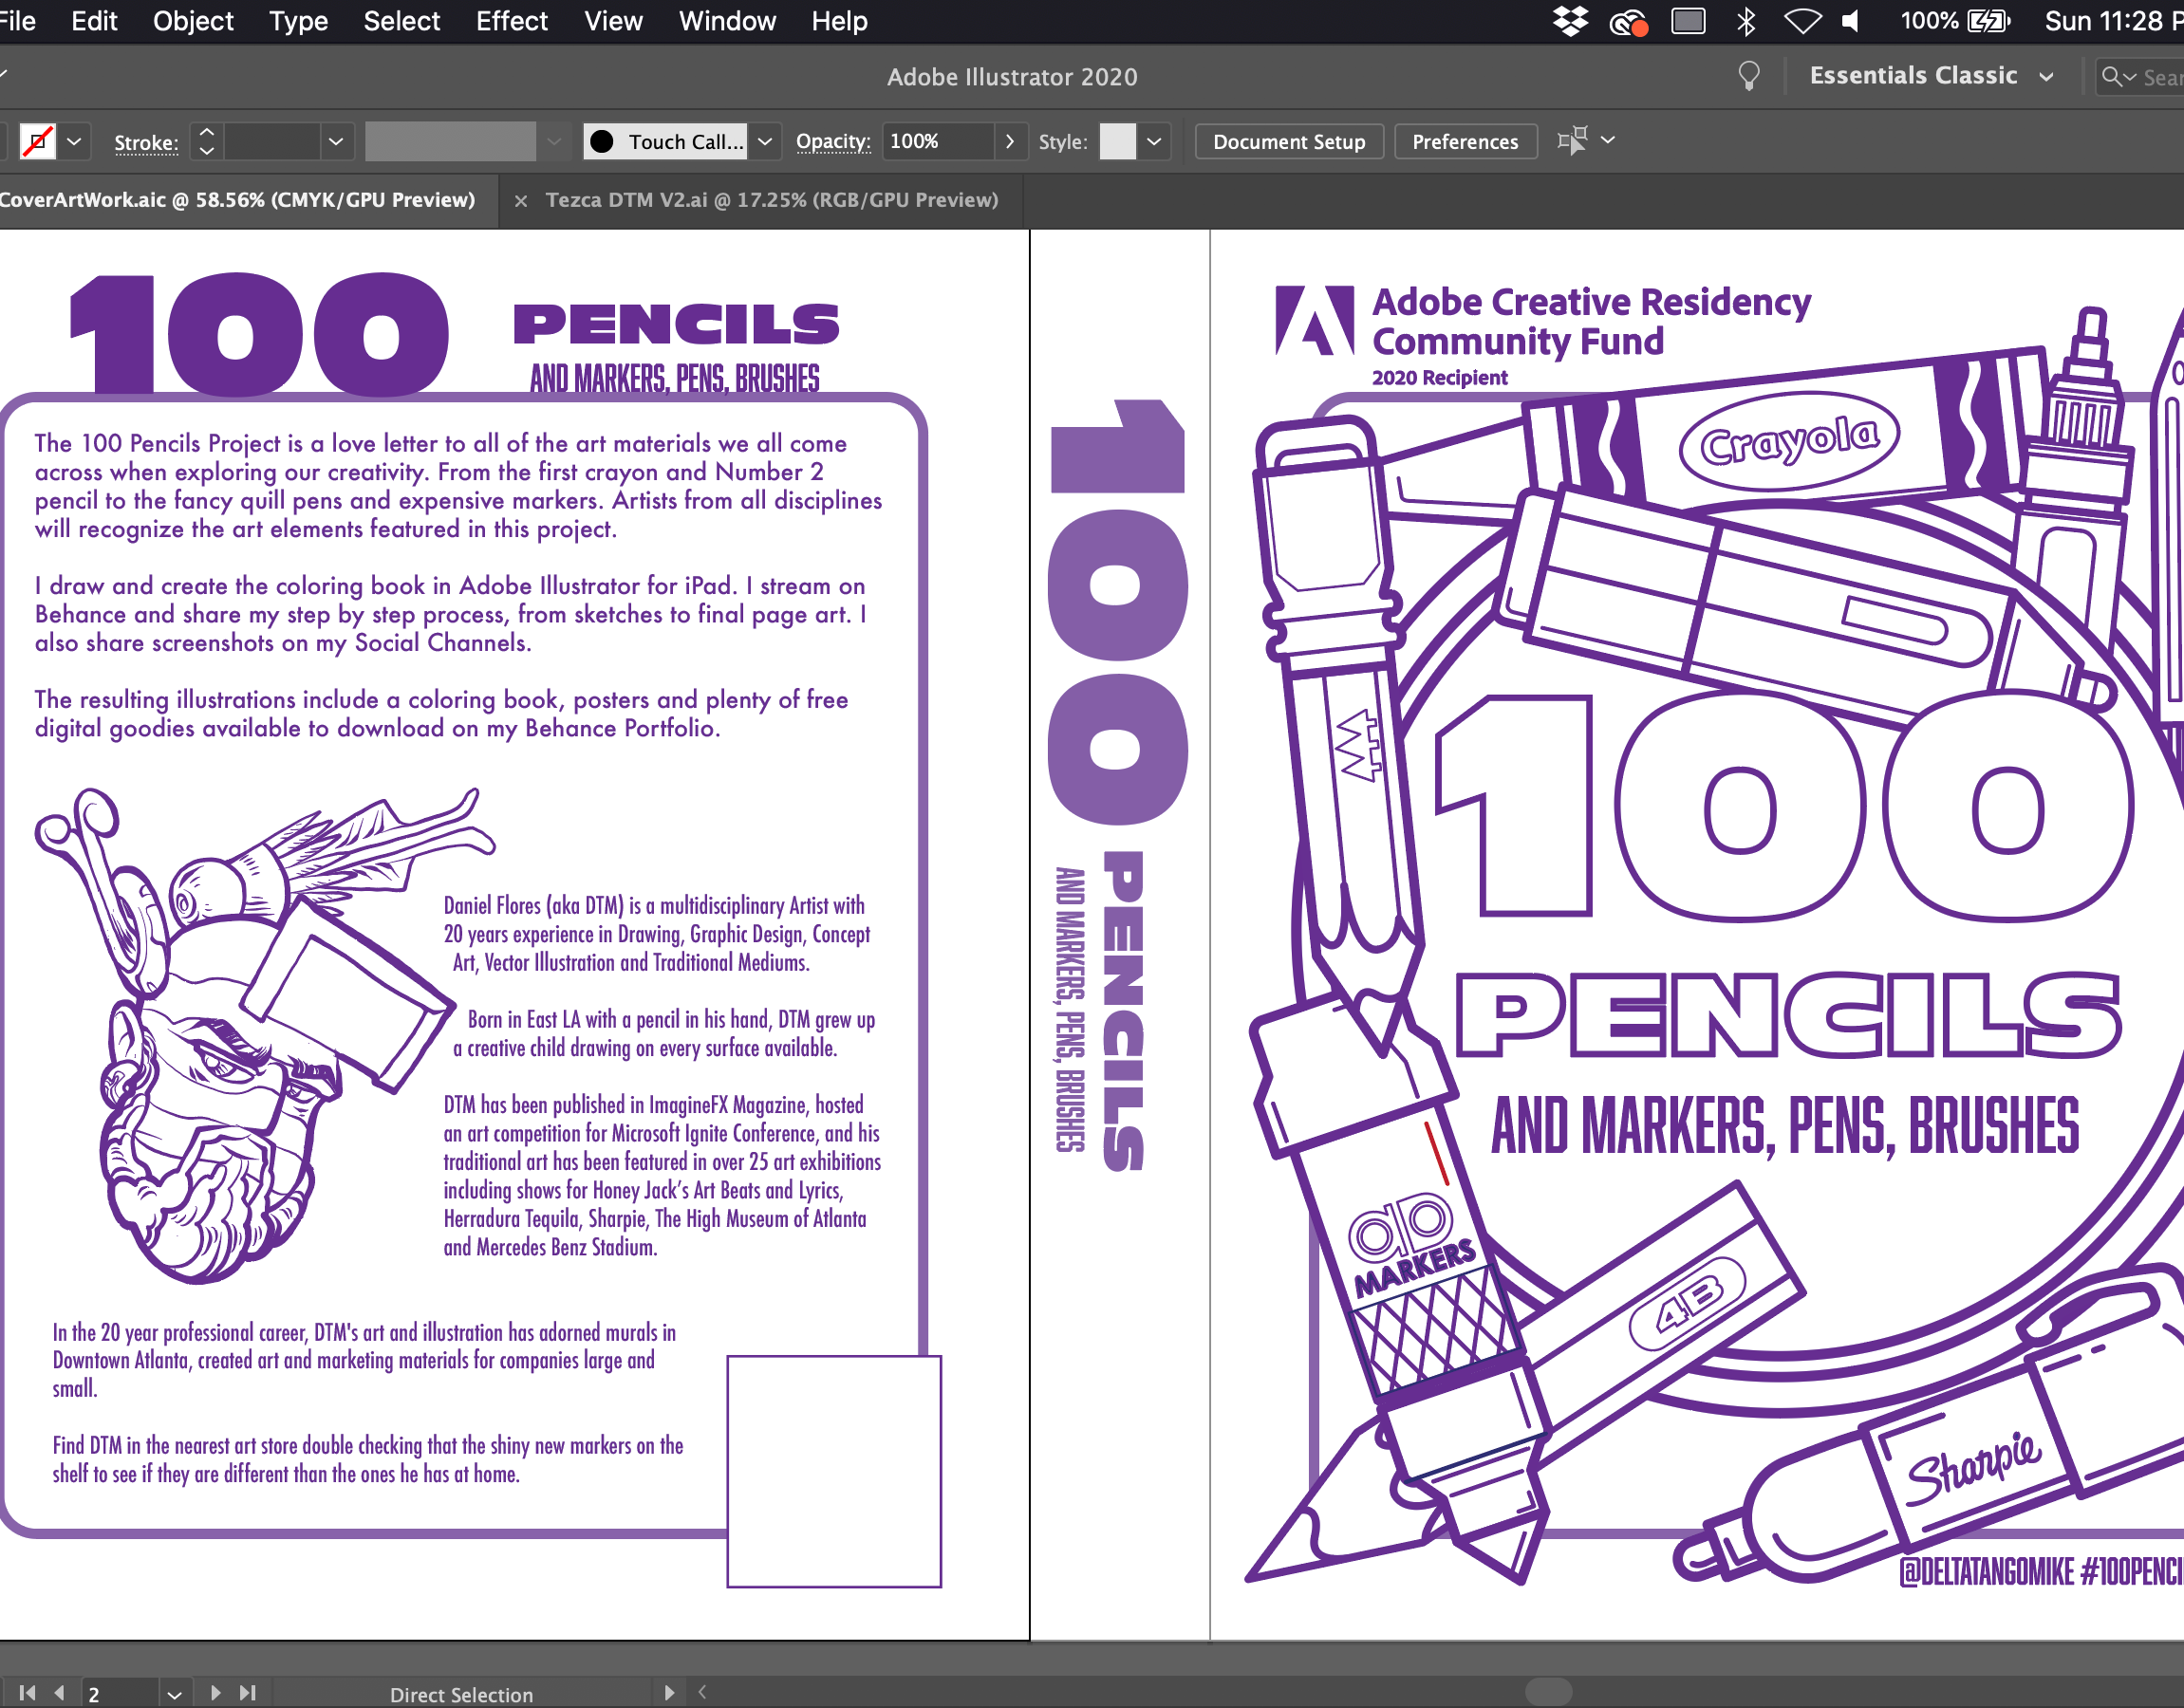The height and width of the screenshot is (1708, 2184).
Task: Click the horizontal scrollbar left arrow
Action: click(x=703, y=1692)
